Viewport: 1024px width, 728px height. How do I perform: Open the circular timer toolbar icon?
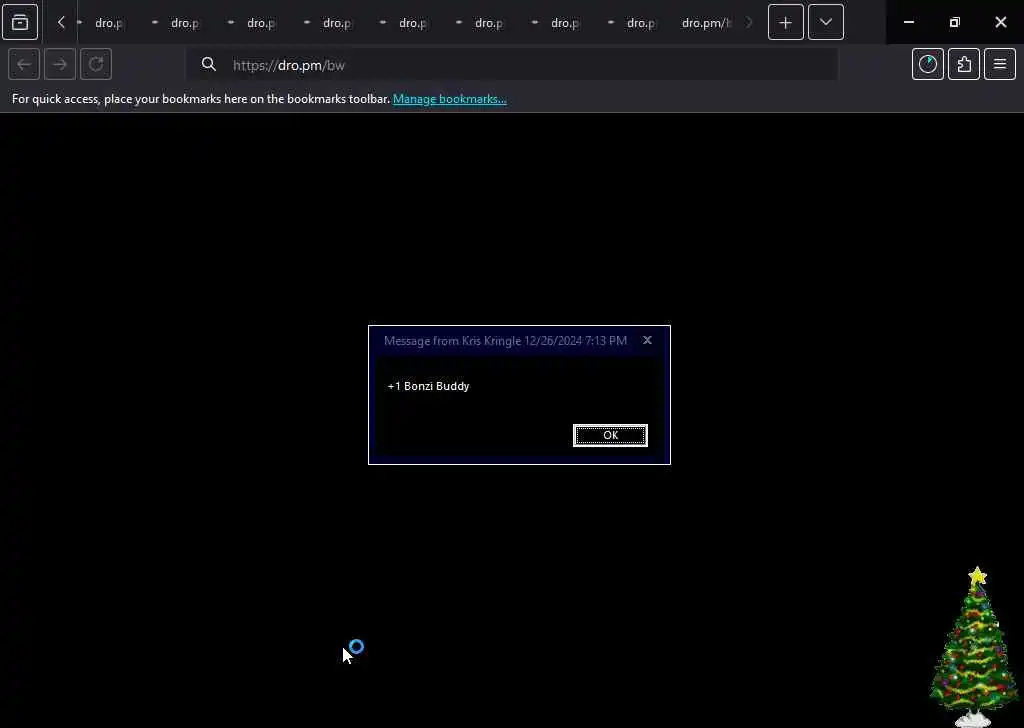pos(927,64)
